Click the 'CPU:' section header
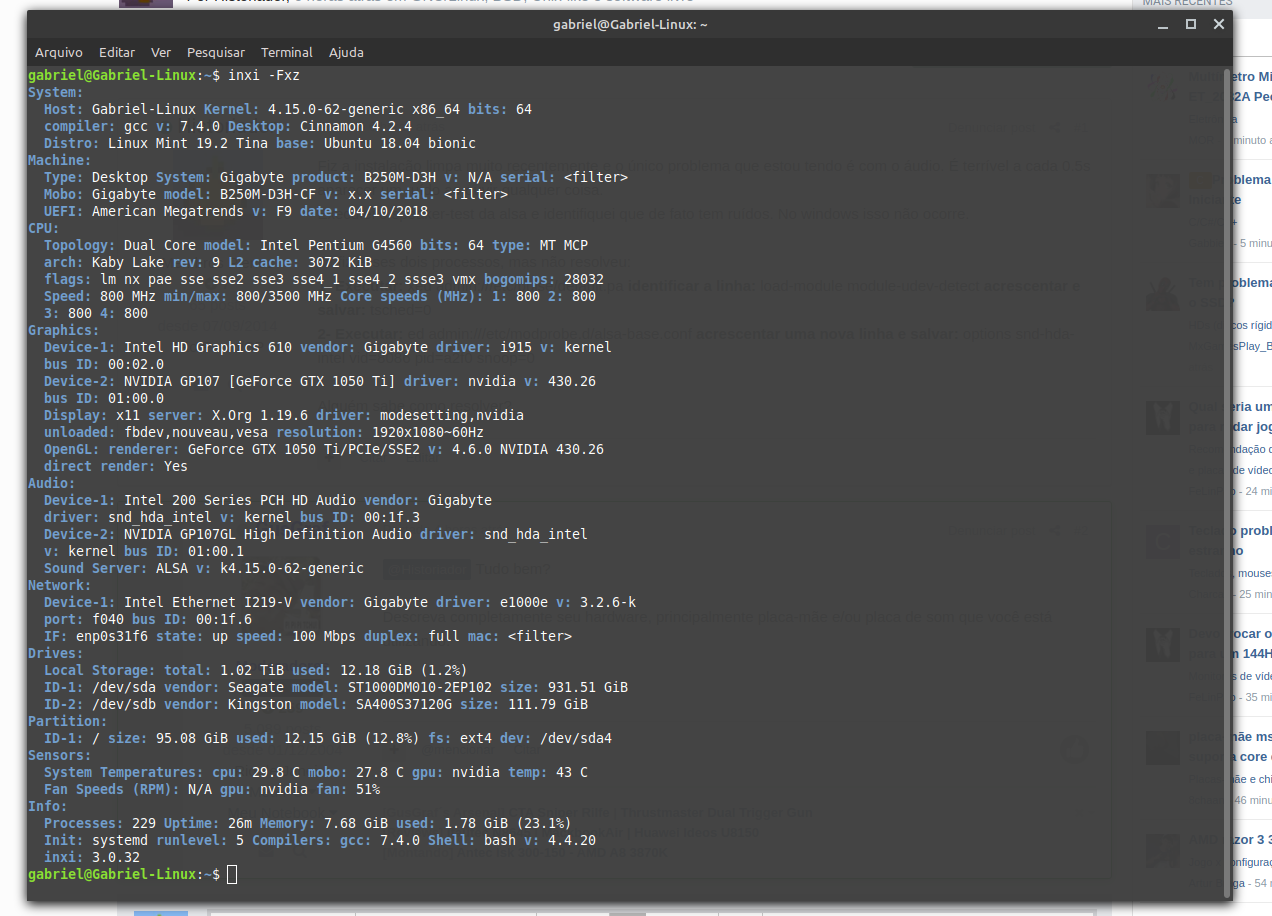Viewport: 1272px width, 916px height. [44, 228]
